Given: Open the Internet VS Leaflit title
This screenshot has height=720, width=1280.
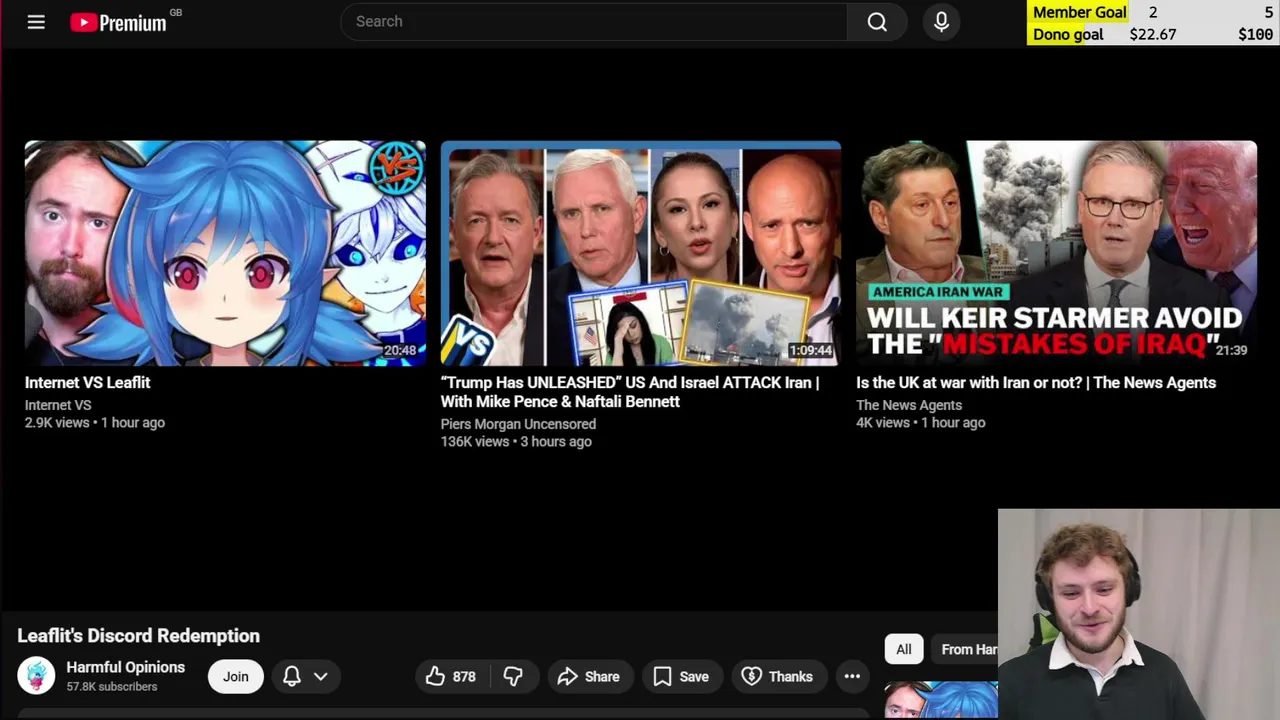Looking at the screenshot, I should click(87, 382).
